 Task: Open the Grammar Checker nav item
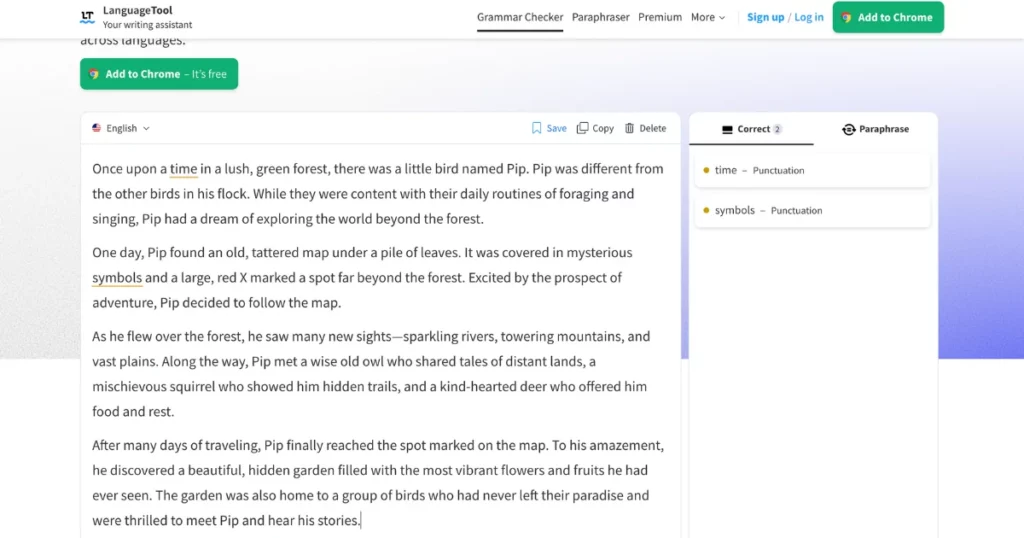coord(520,17)
